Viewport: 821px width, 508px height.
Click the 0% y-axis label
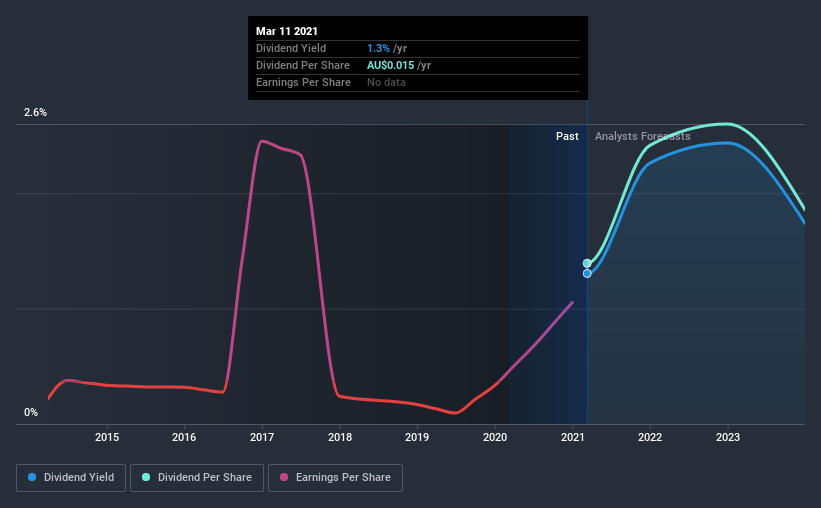pyautogui.click(x=31, y=413)
